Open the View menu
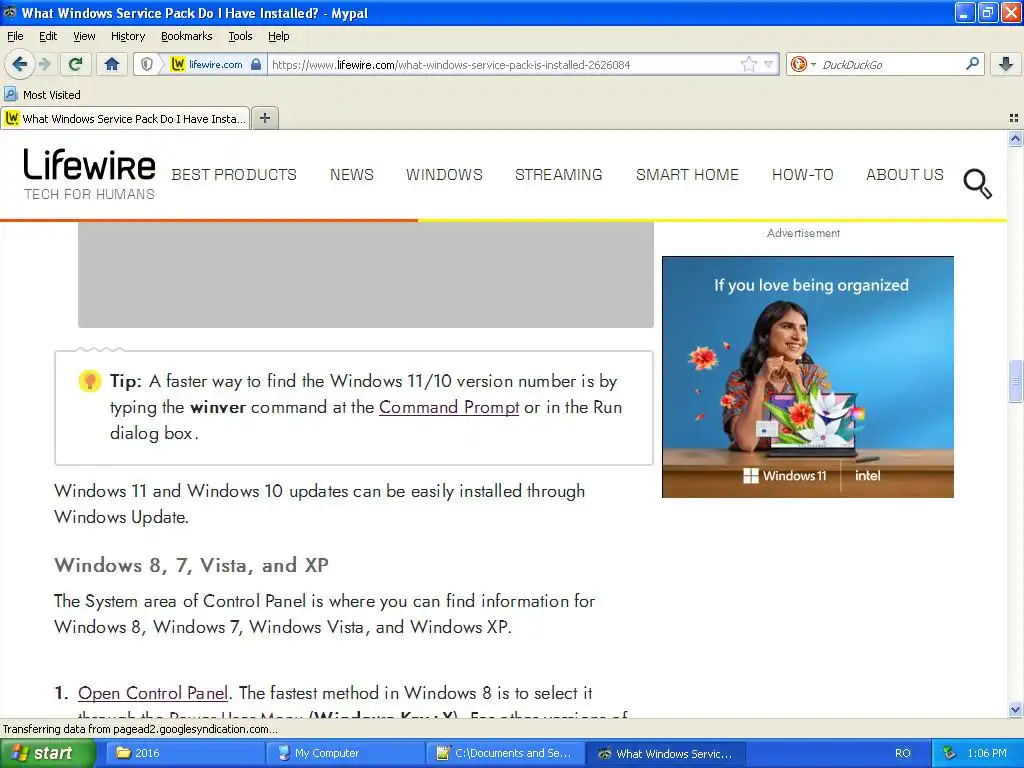Image resolution: width=1024 pixels, height=768 pixels. (x=84, y=36)
